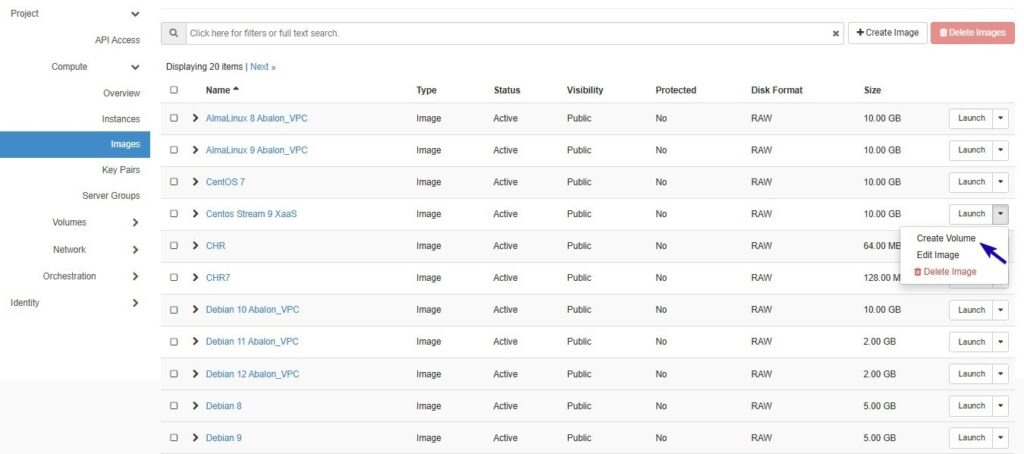
Task: Check the CentOS 7 row checkbox
Action: 174,182
